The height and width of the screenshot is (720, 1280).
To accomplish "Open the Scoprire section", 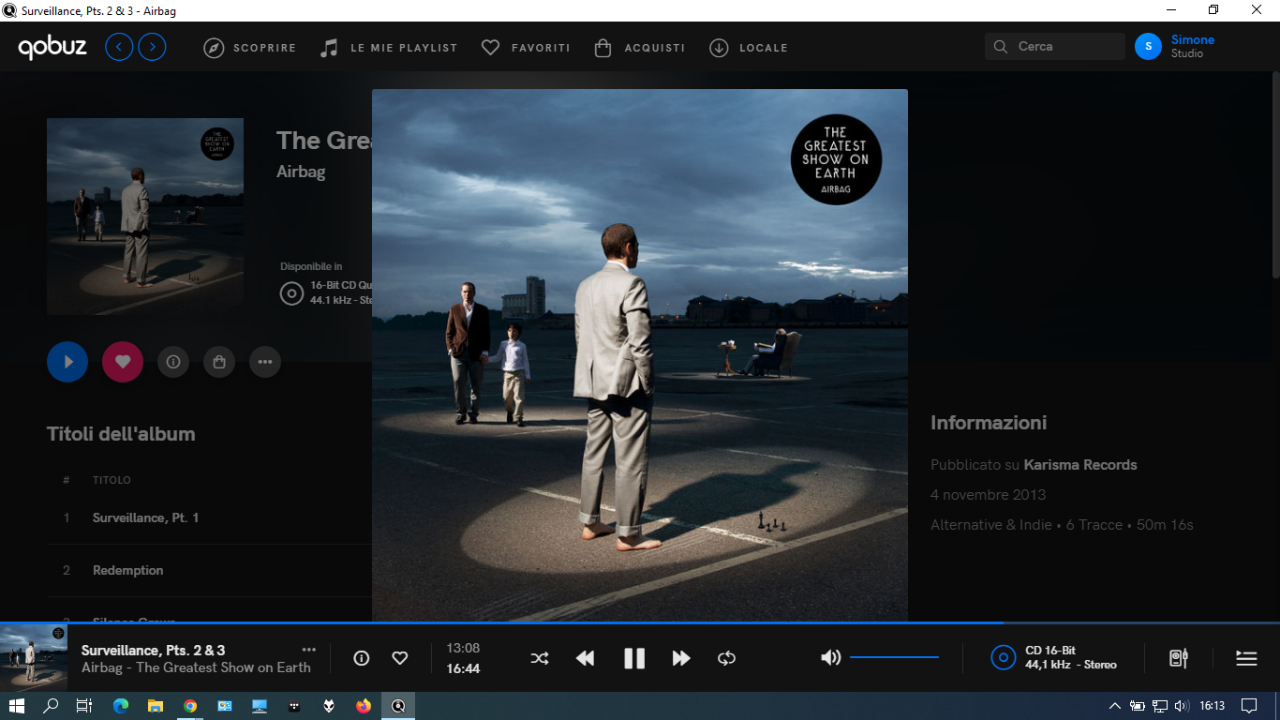I will [x=250, y=47].
